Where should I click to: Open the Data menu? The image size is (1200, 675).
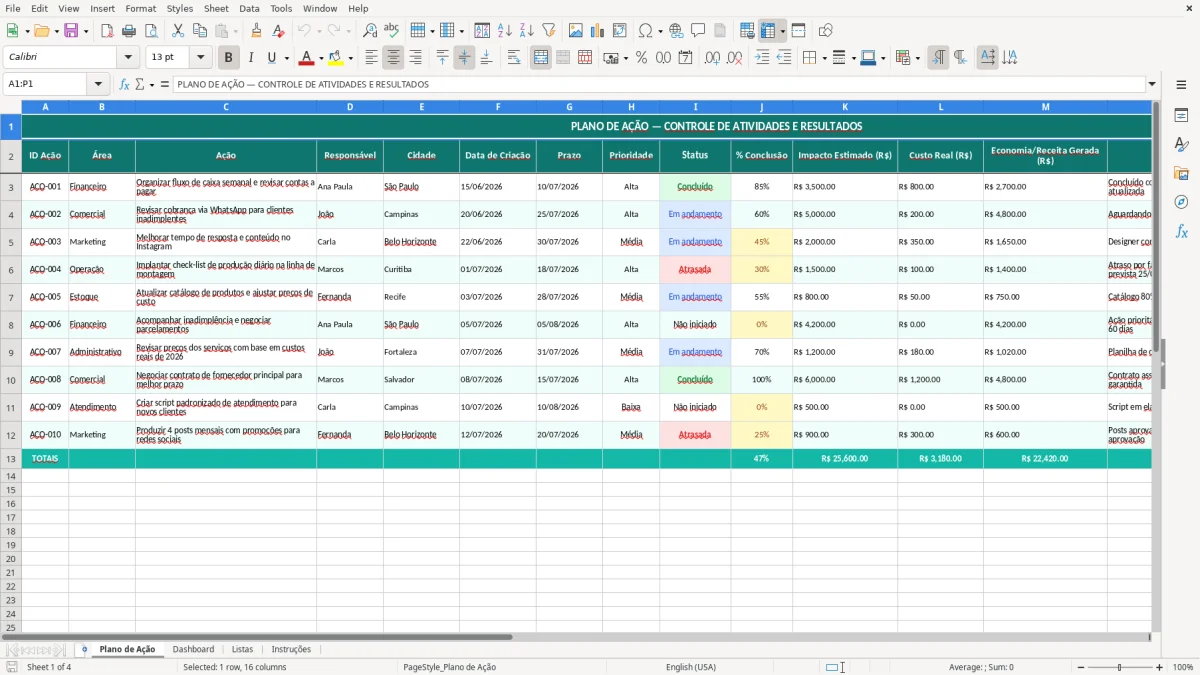pos(249,8)
